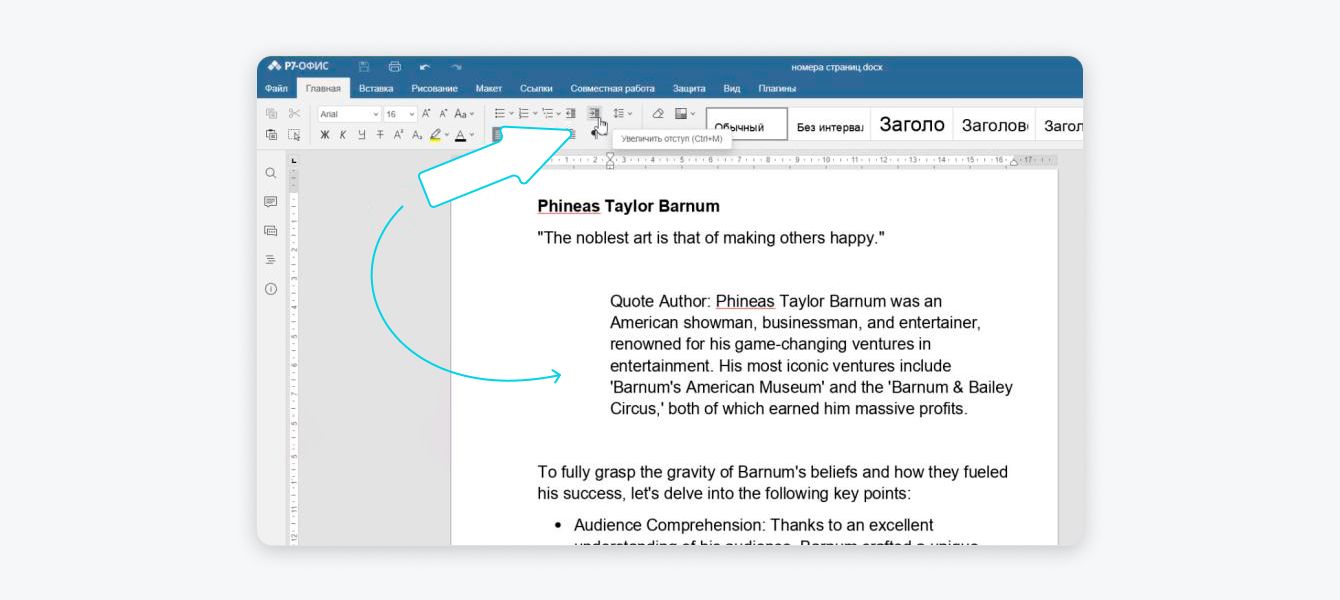Open the line spacing dropdown

[x=622, y=114]
